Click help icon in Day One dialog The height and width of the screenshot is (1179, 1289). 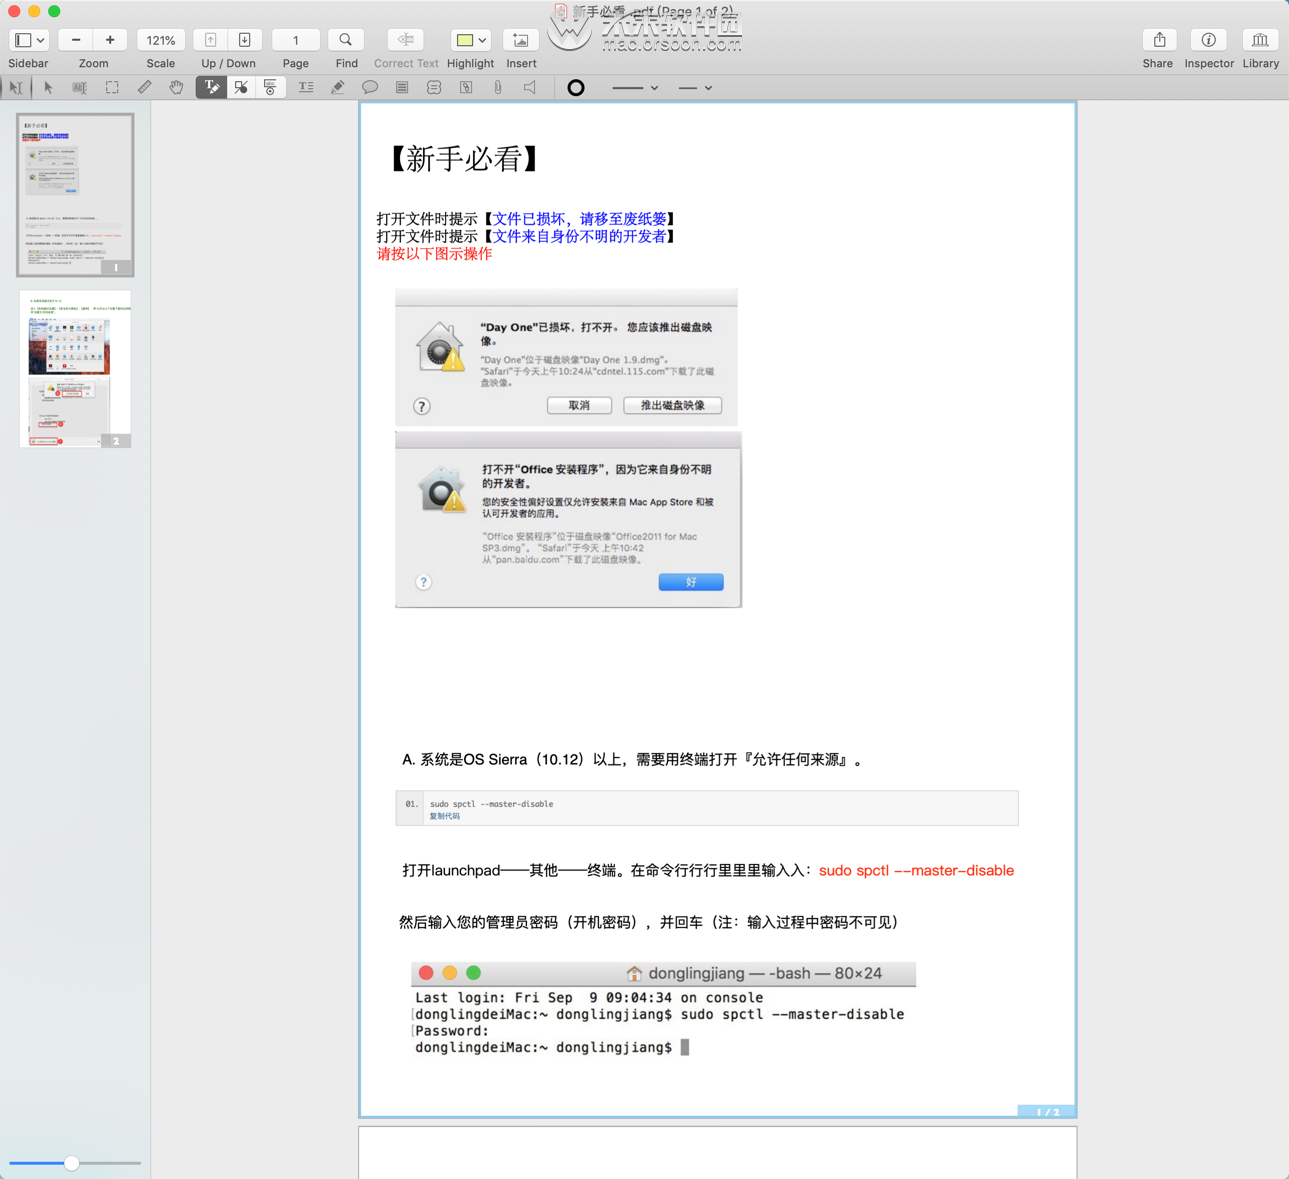[x=422, y=406]
